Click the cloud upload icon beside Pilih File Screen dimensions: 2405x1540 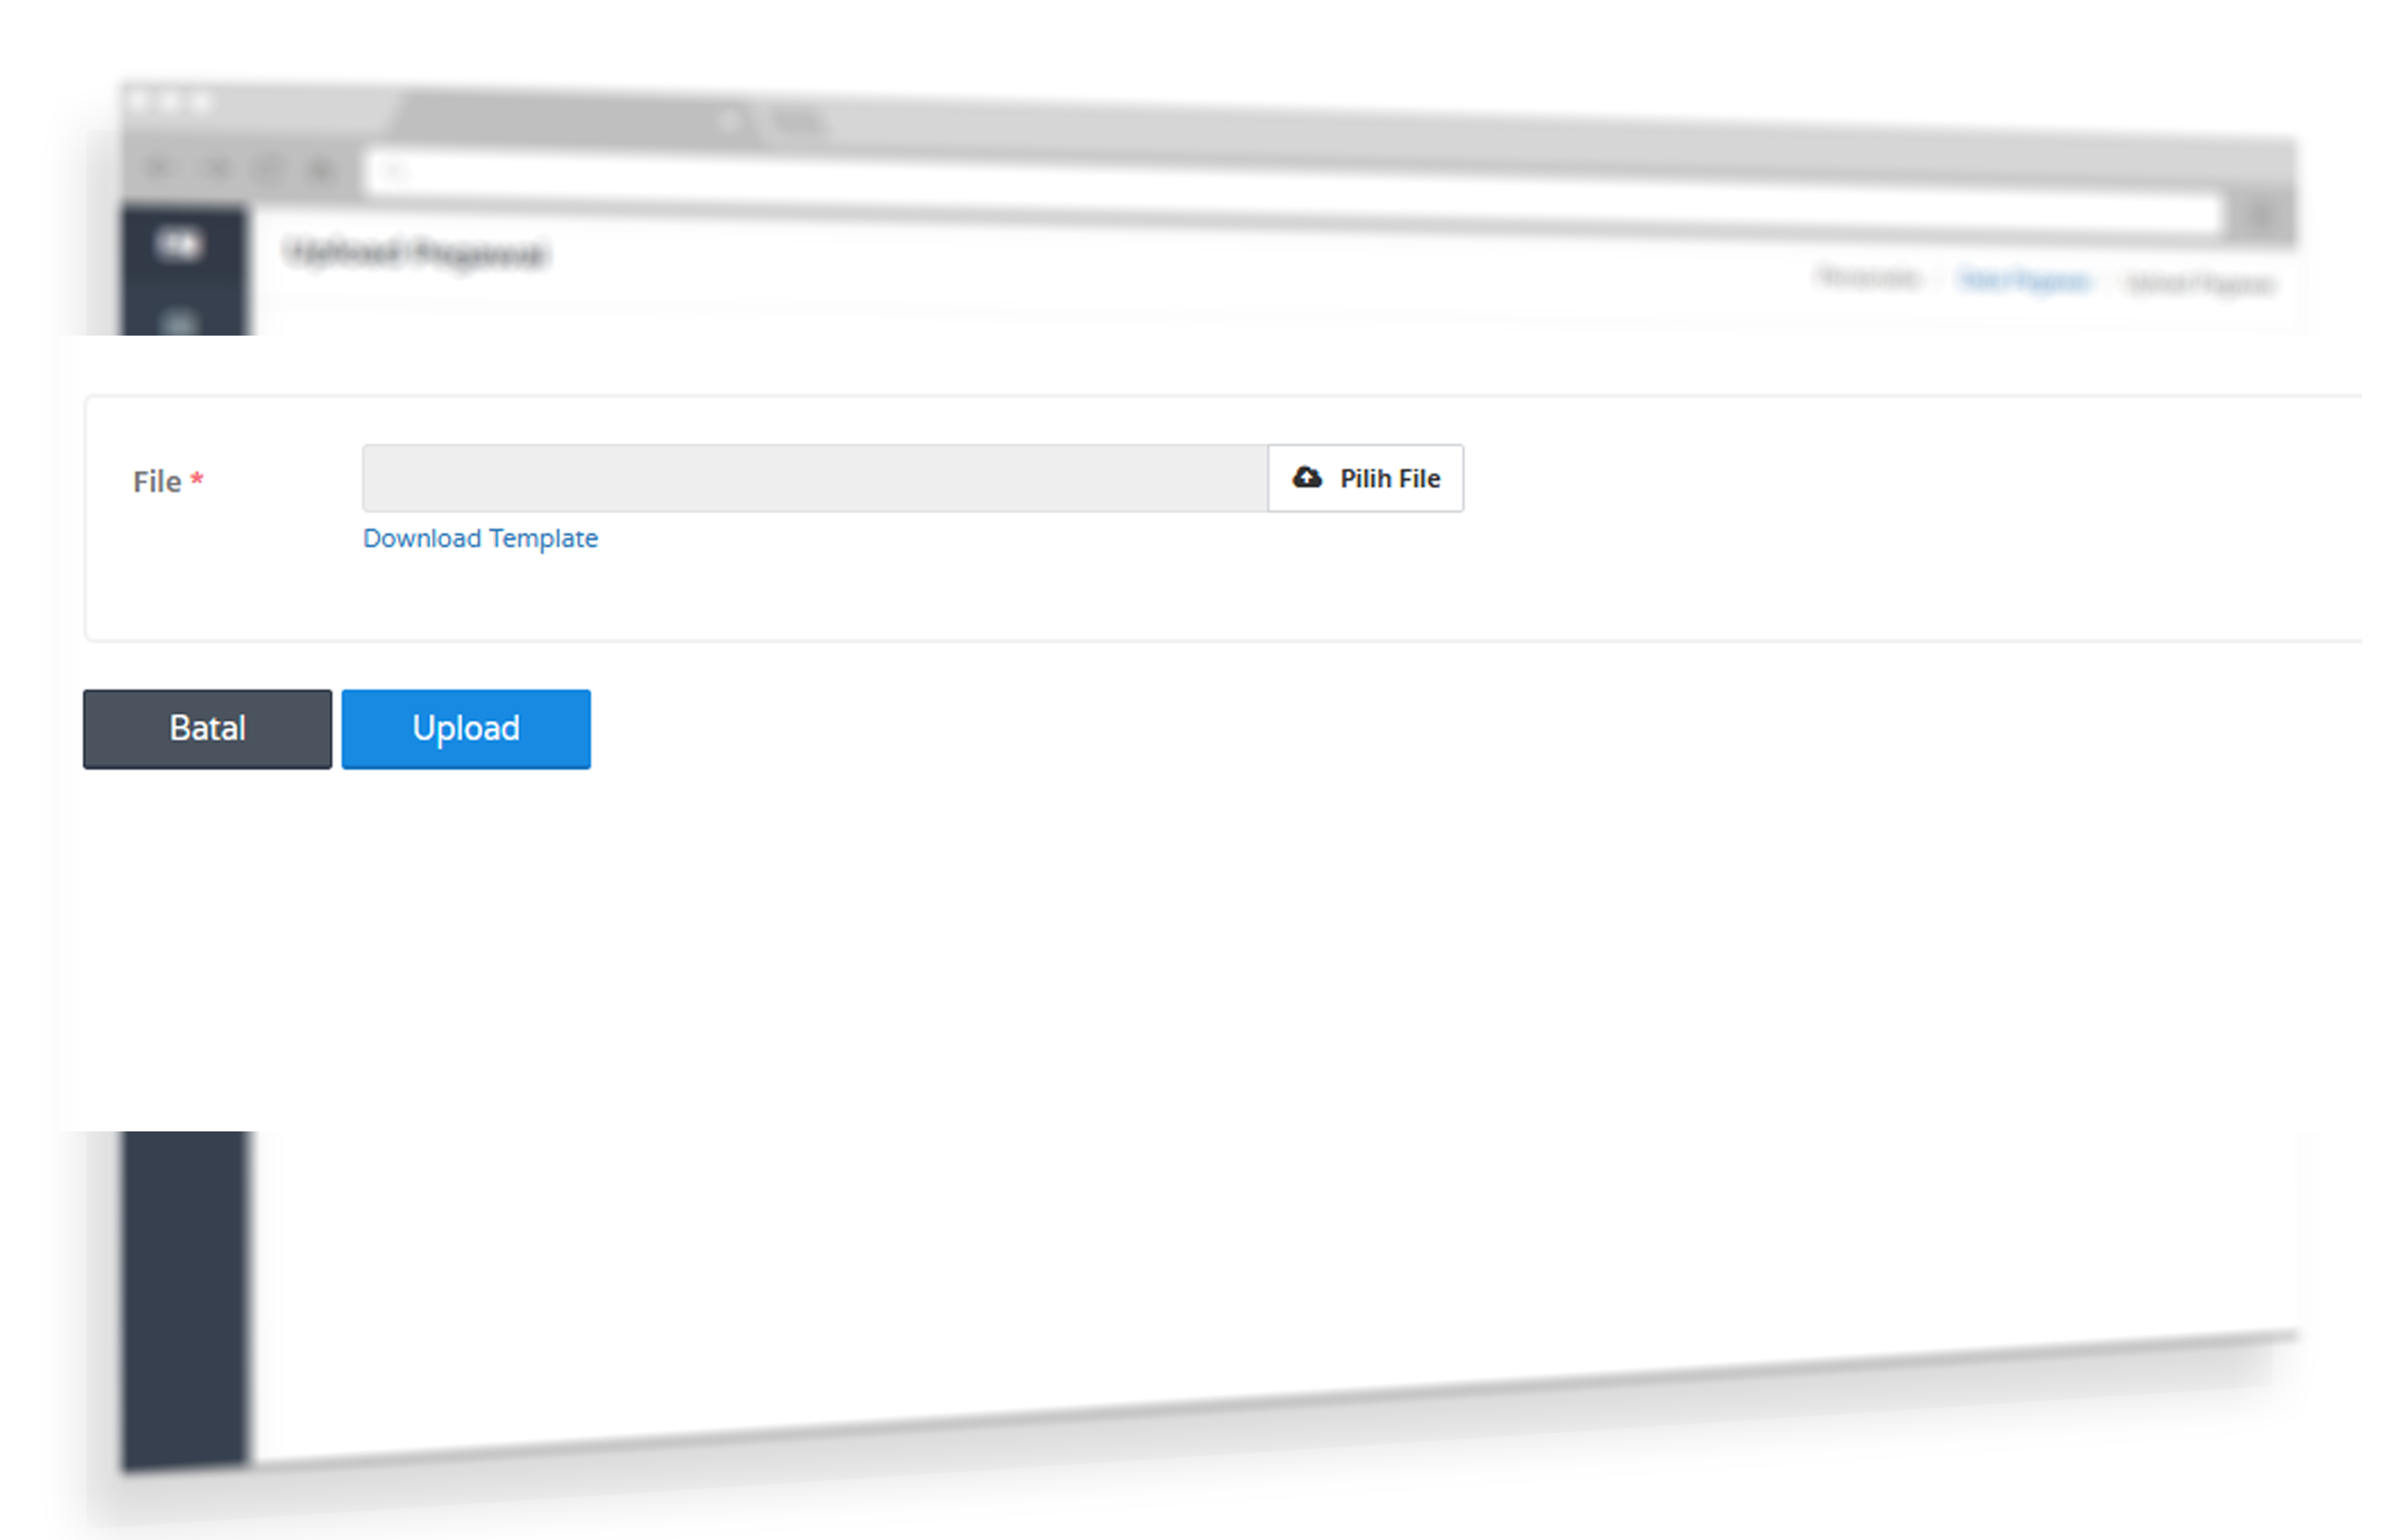click(1306, 478)
